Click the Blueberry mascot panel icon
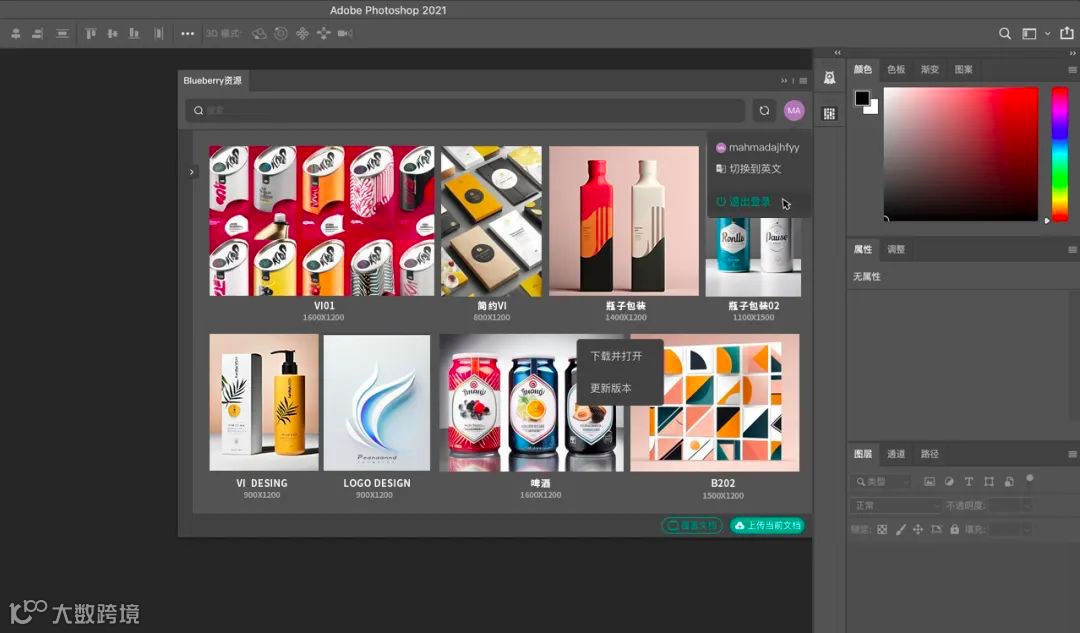 click(x=830, y=77)
